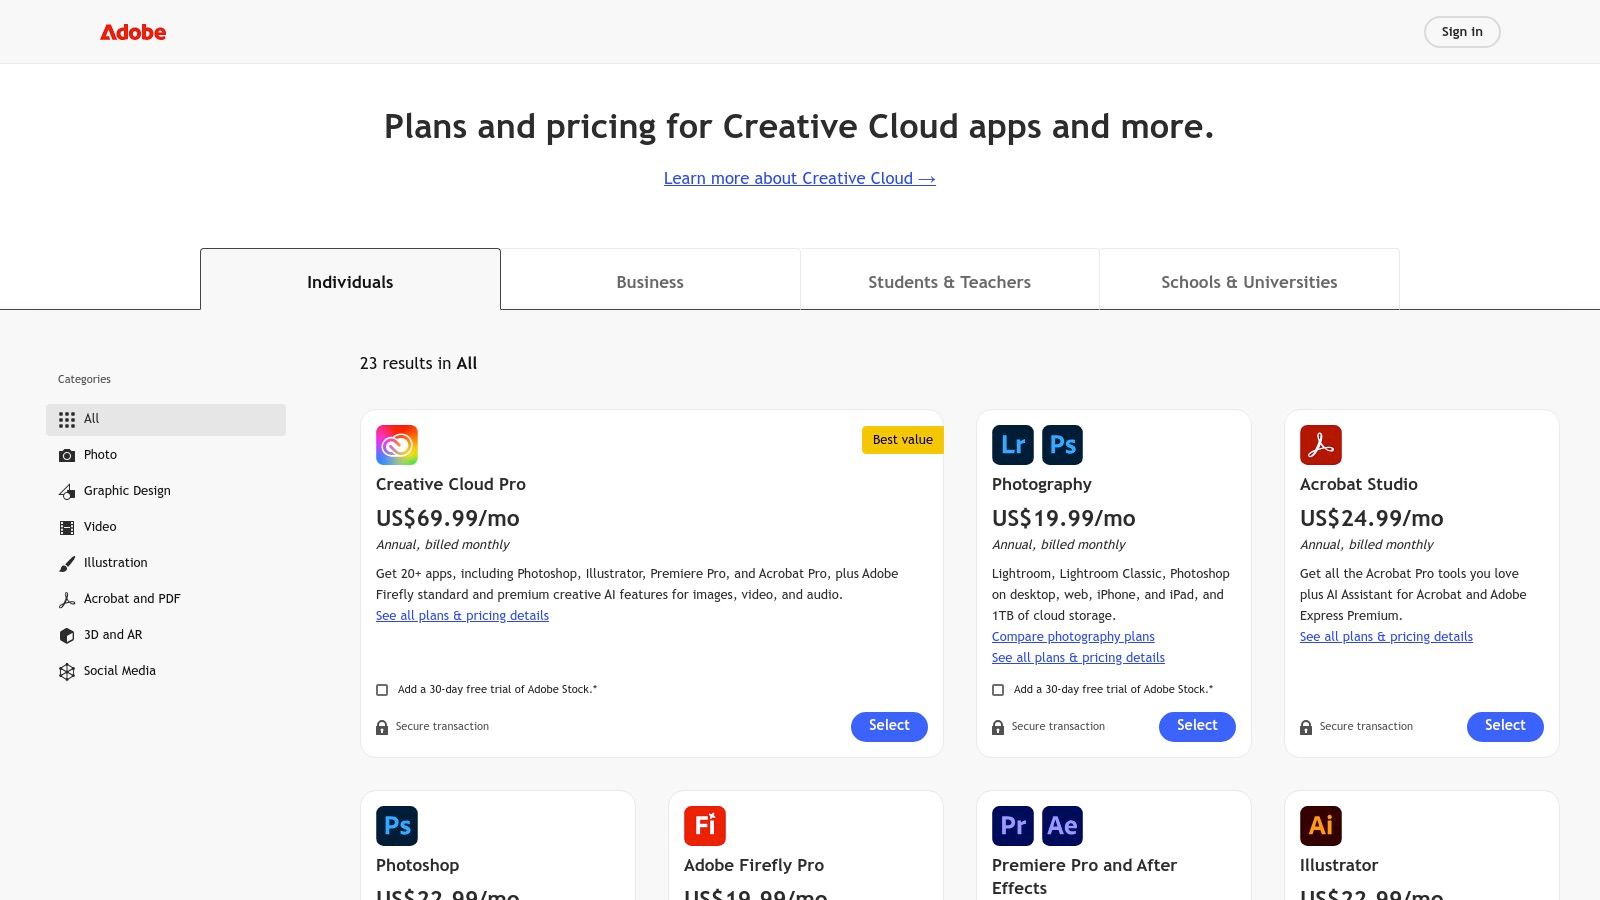1600x900 pixels.
Task: Click the Photoshop icon in Photography card
Action: coord(1063,445)
